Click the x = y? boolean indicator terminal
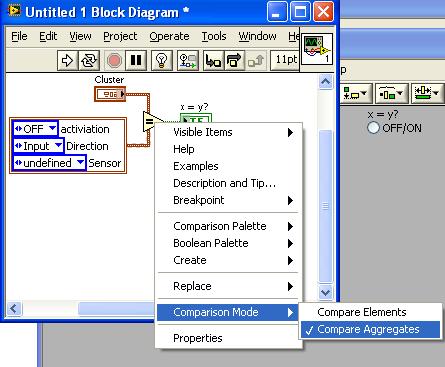 (196, 119)
